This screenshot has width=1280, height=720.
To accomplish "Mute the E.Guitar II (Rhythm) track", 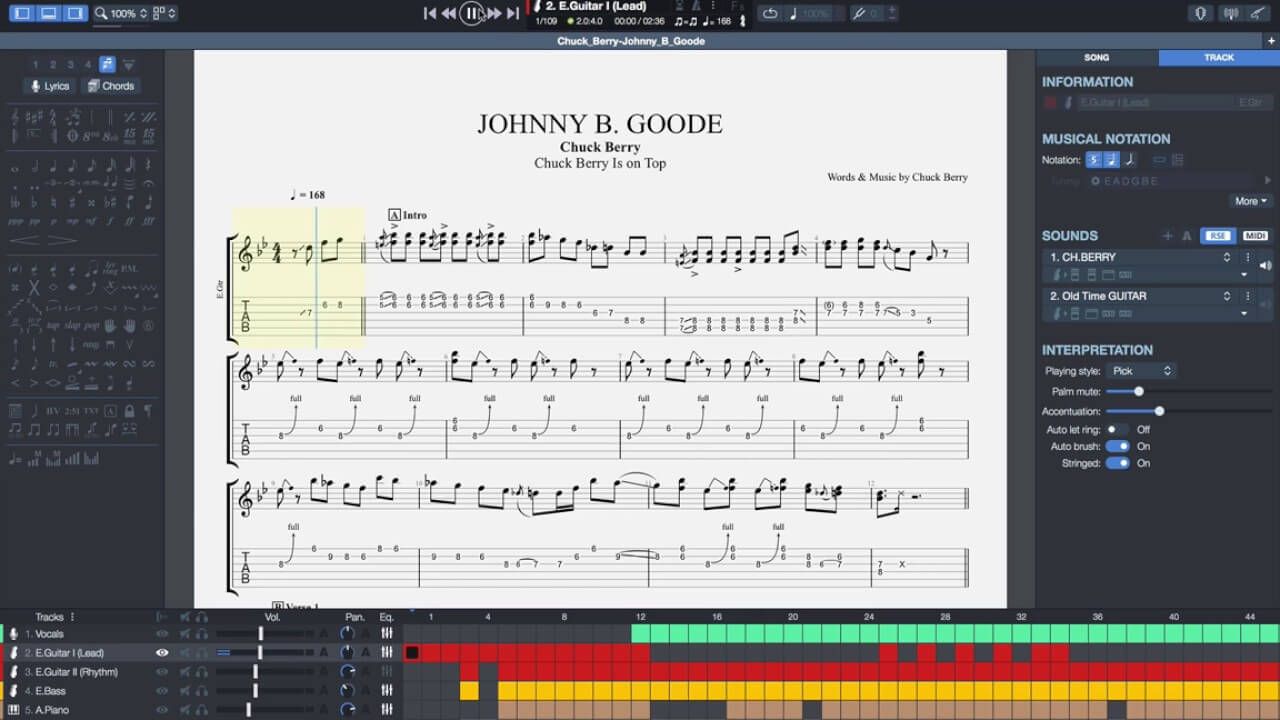I will click(184, 671).
